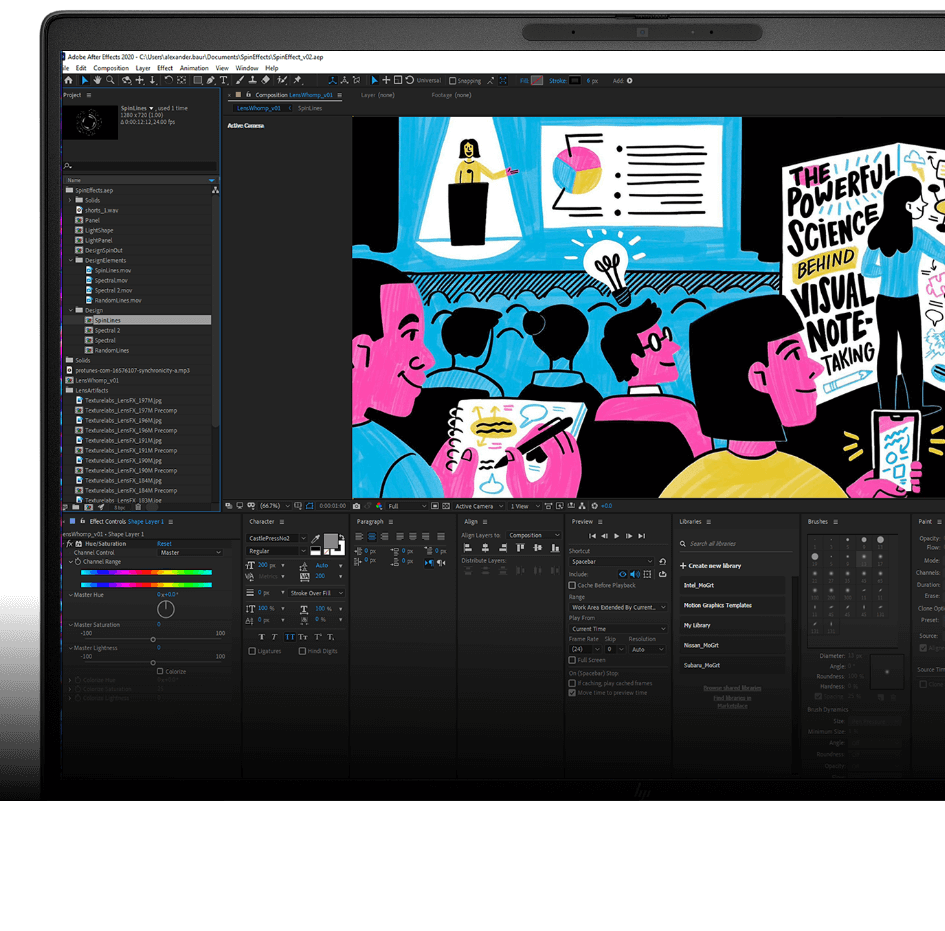The image size is (945, 931).
Task: Jump to first frame in Preview
Action: (x=592, y=536)
